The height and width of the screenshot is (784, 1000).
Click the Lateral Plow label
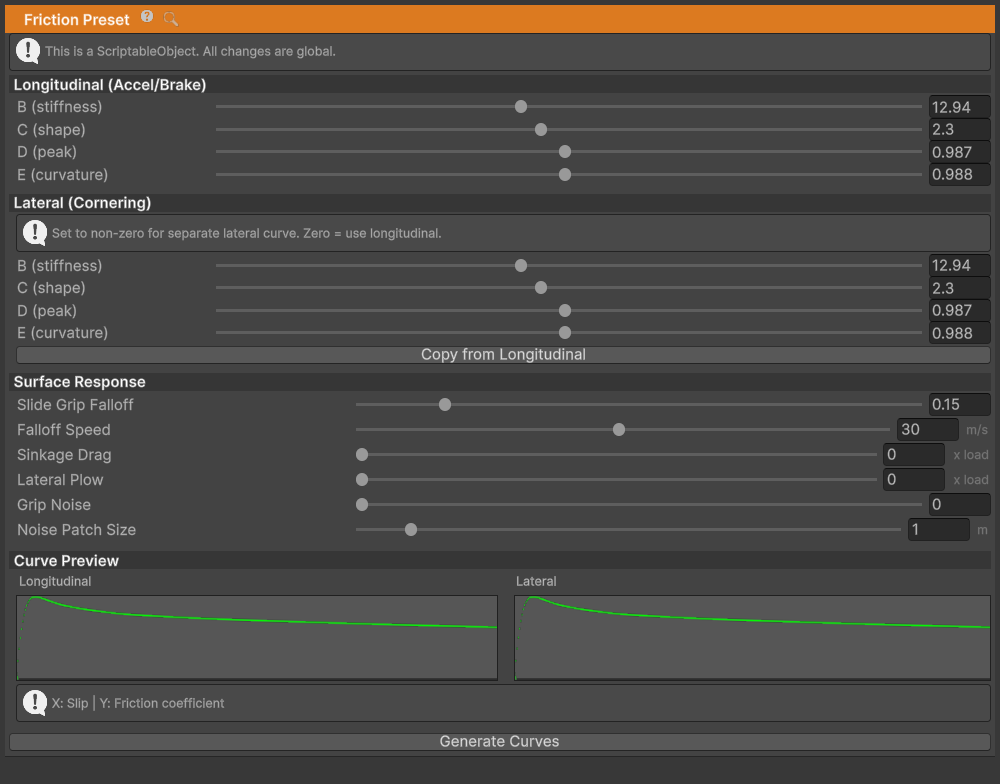(60, 480)
